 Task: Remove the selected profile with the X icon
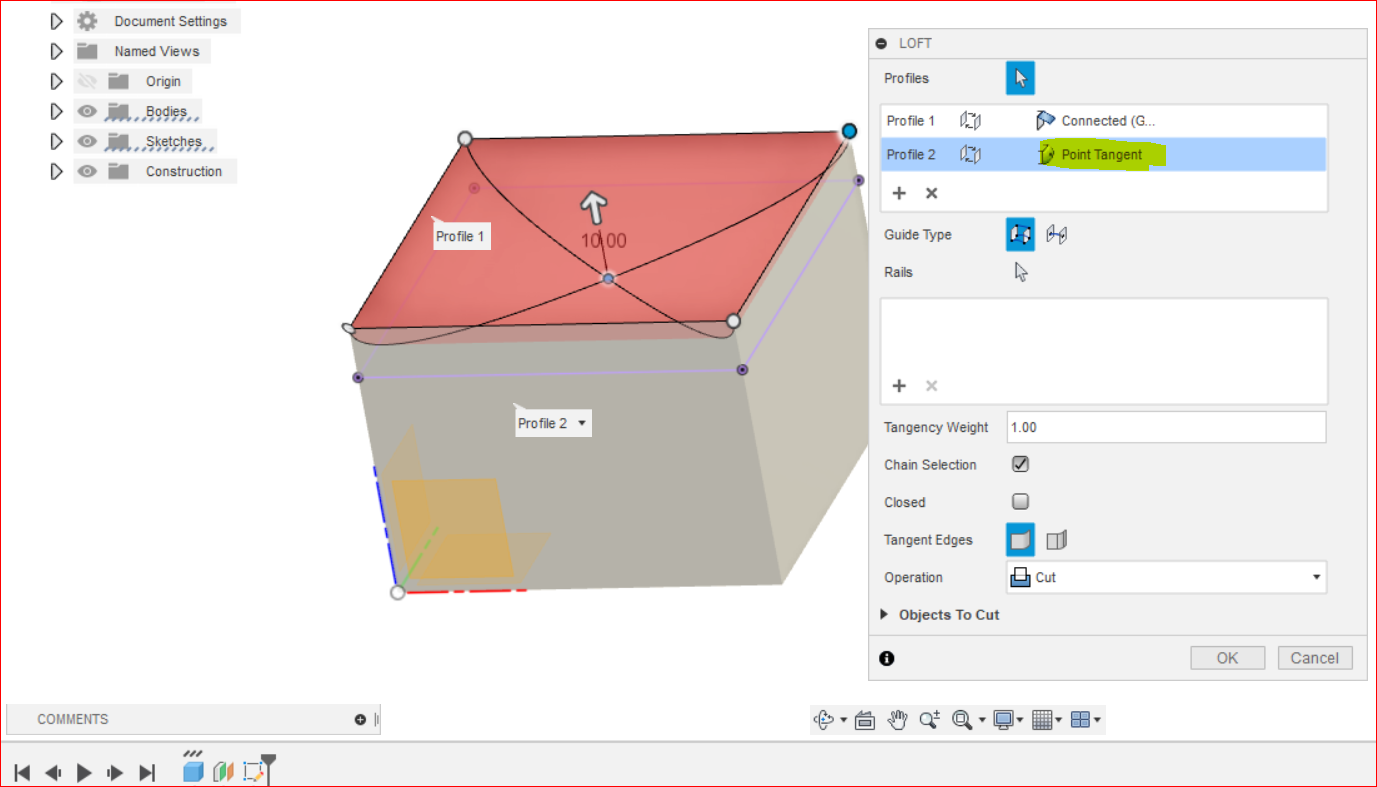pos(931,193)
